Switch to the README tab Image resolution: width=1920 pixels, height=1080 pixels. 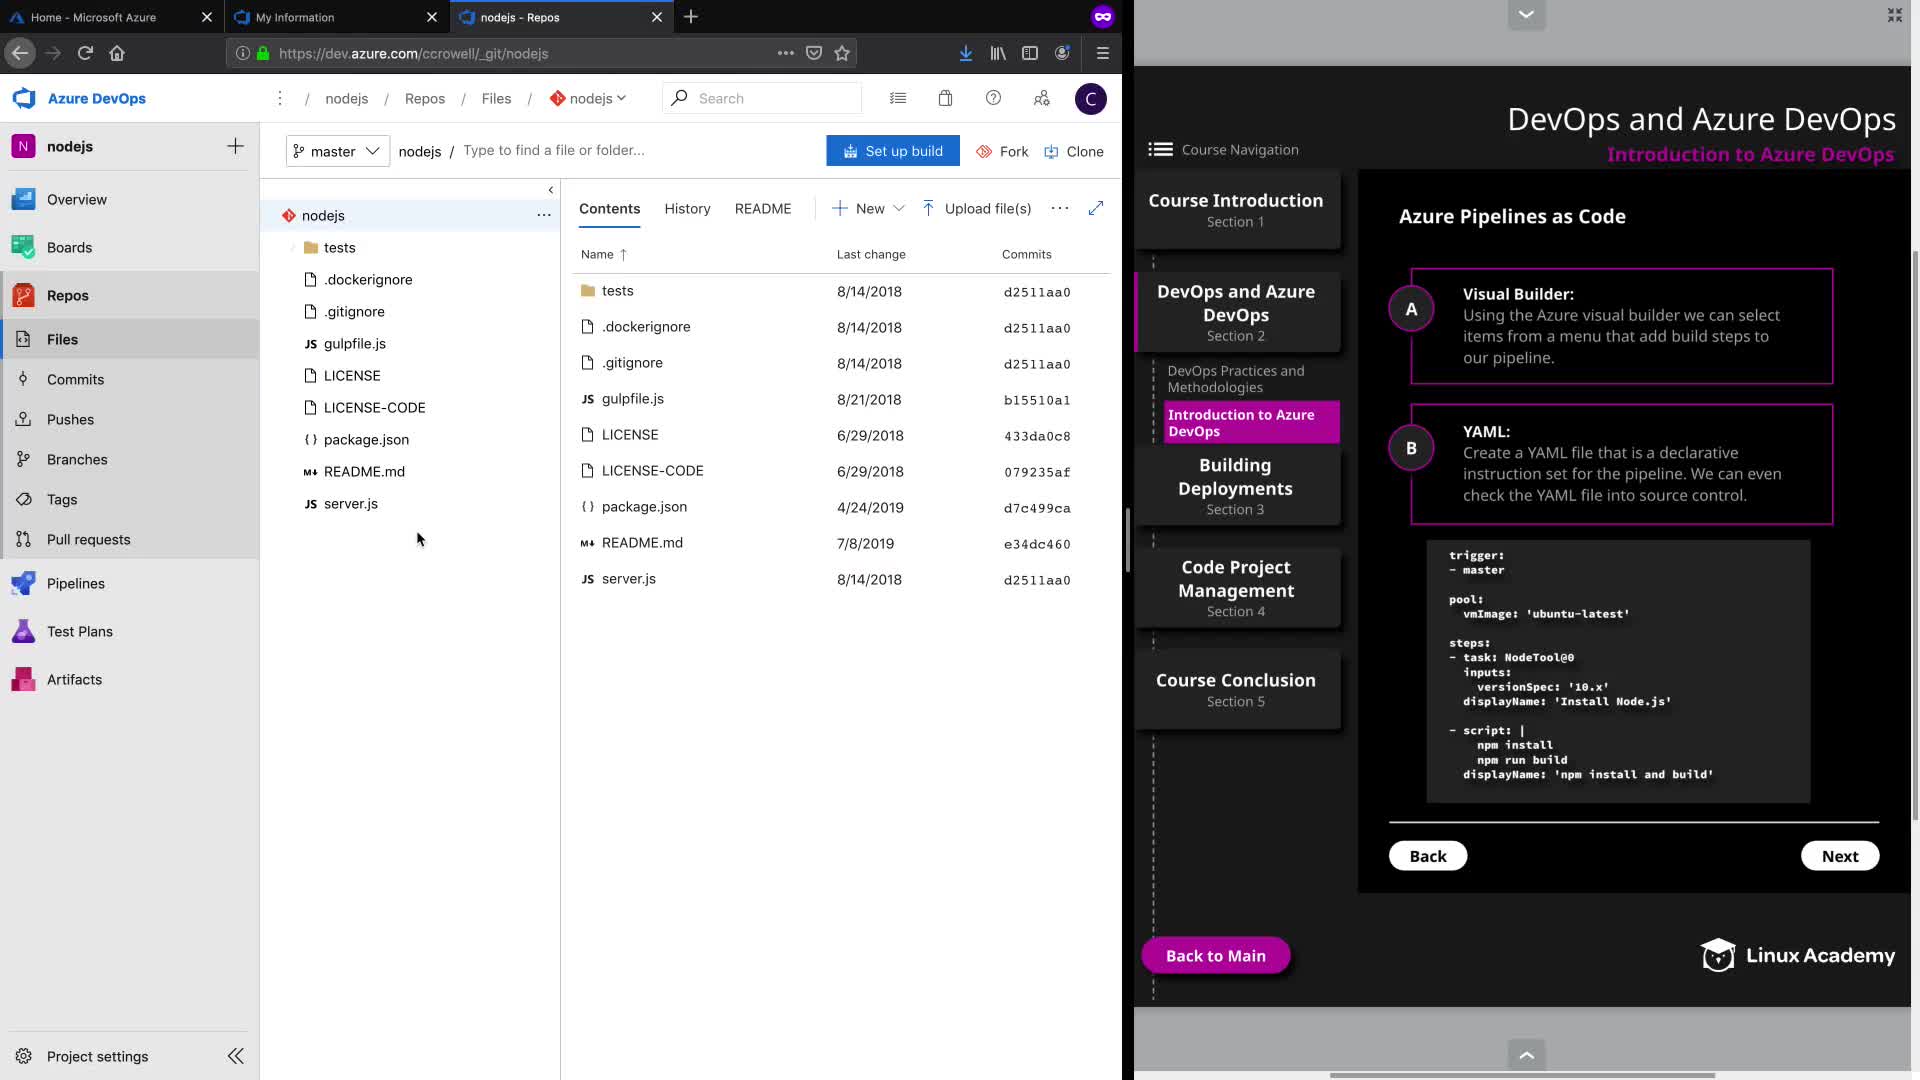coord(762,208)
